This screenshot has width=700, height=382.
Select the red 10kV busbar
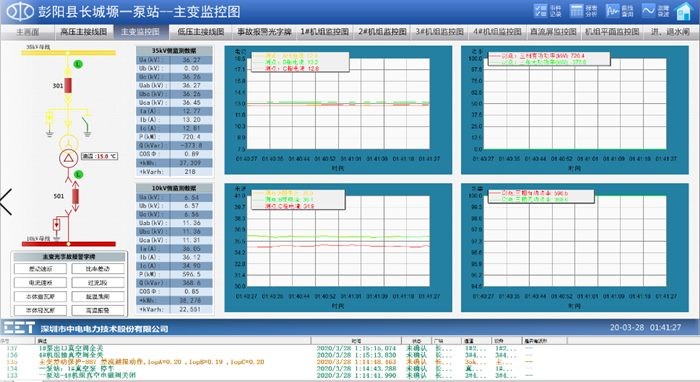click(x=68, y=244)
